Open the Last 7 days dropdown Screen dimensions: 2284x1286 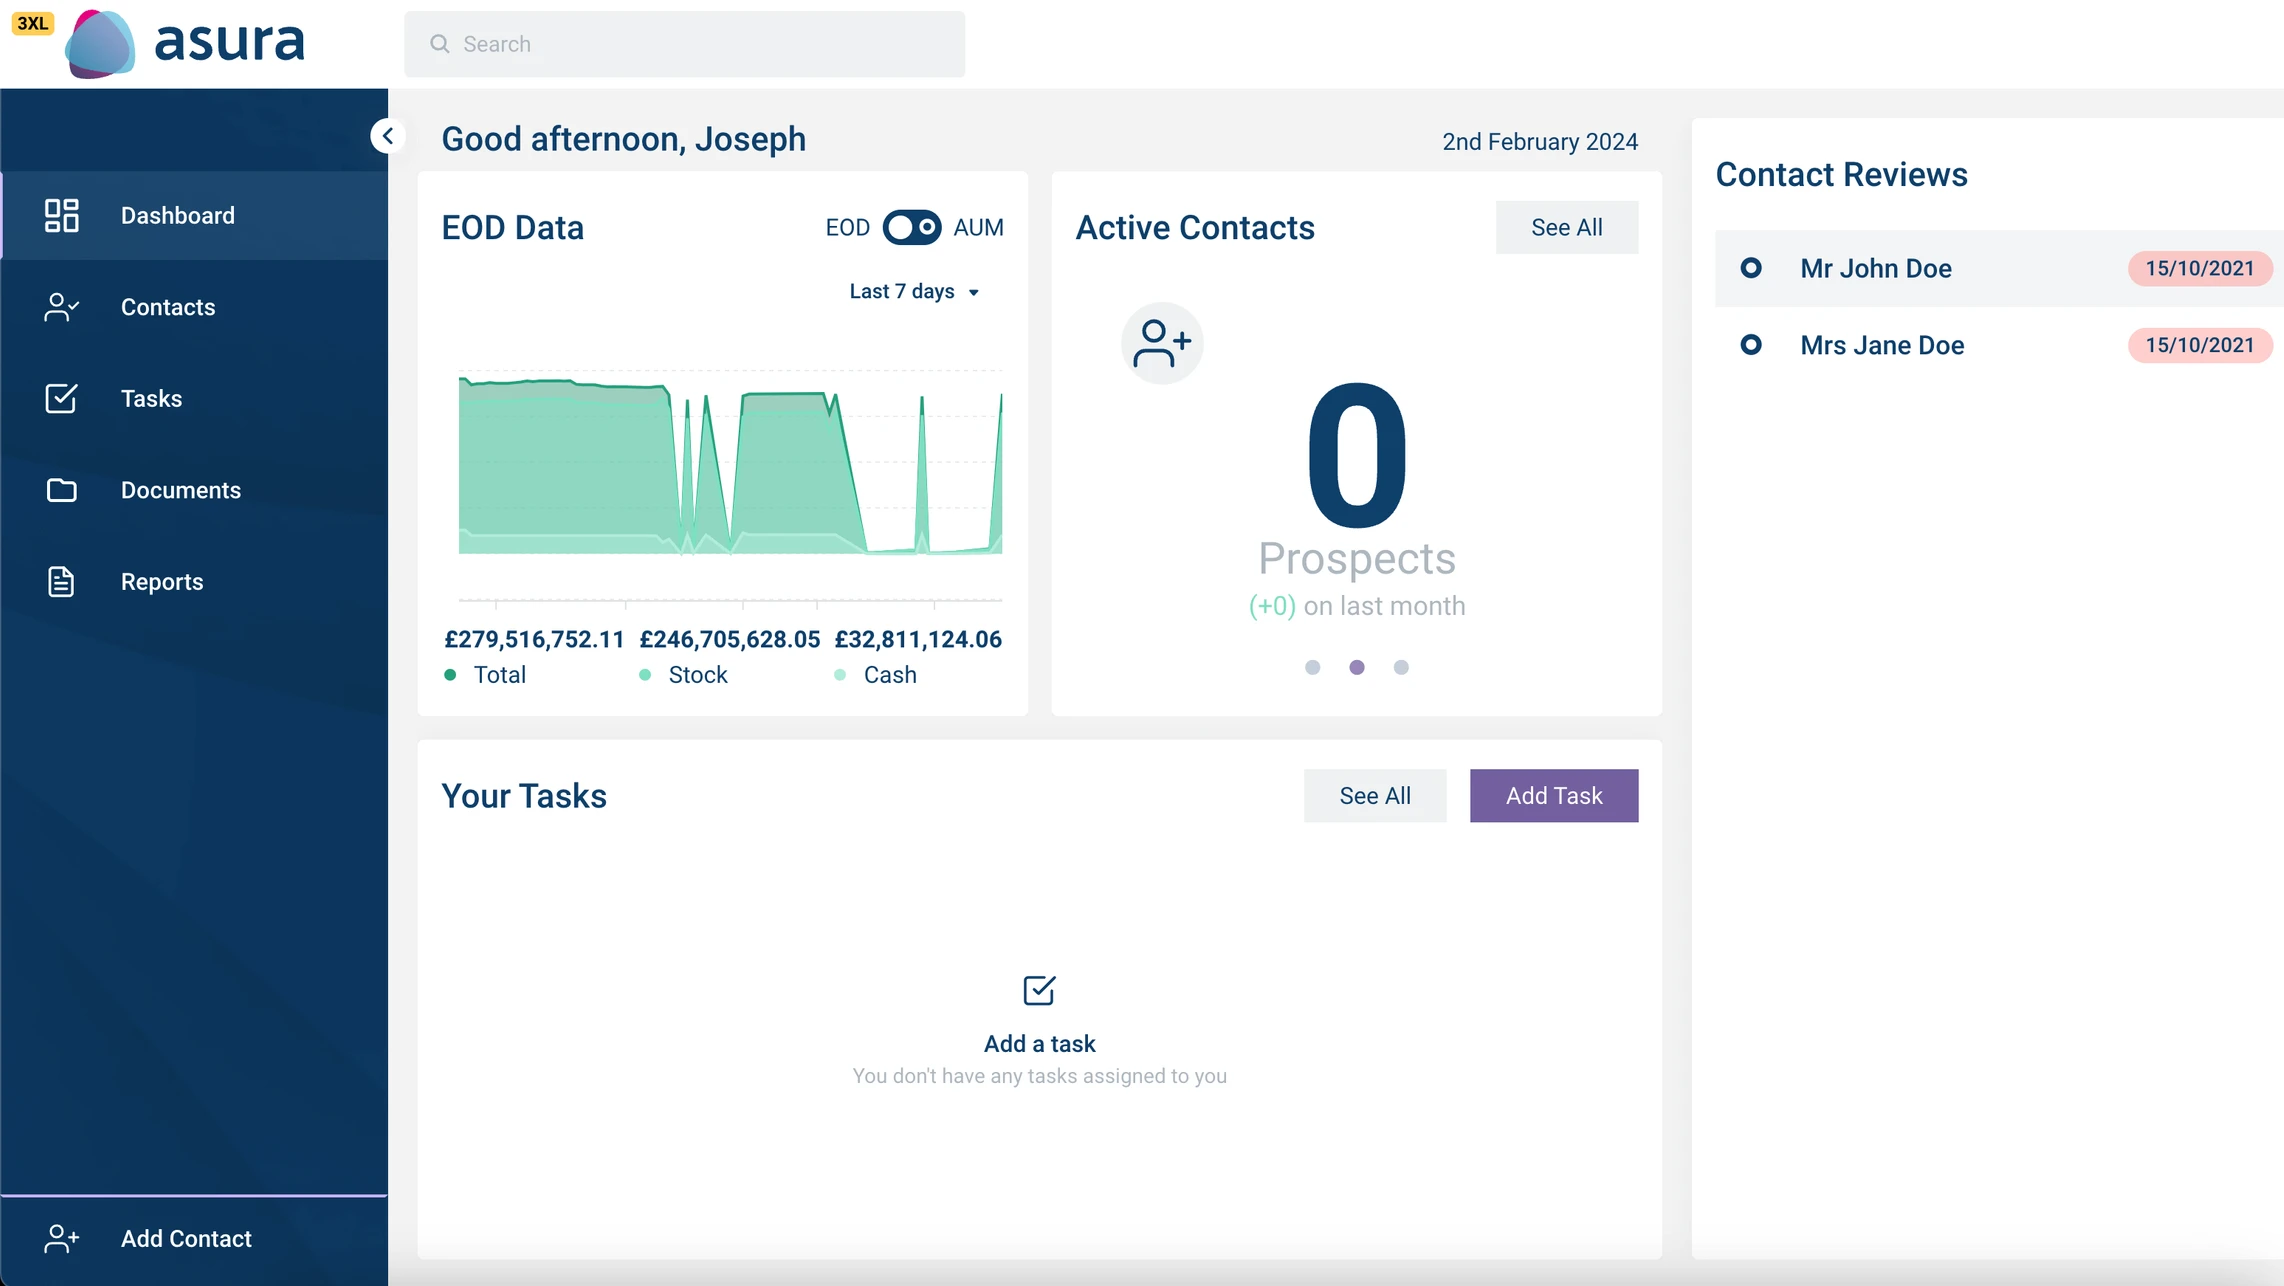point(914,291)
